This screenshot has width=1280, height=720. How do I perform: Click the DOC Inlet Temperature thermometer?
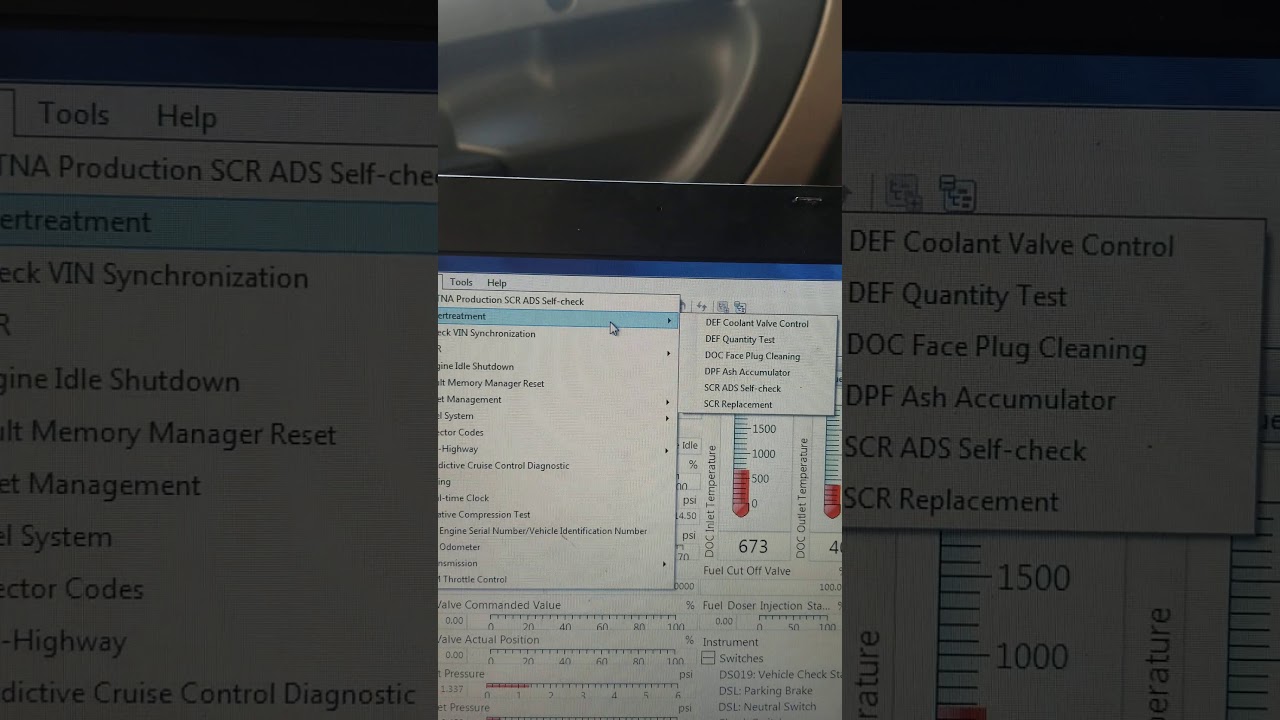click(741, 467)
